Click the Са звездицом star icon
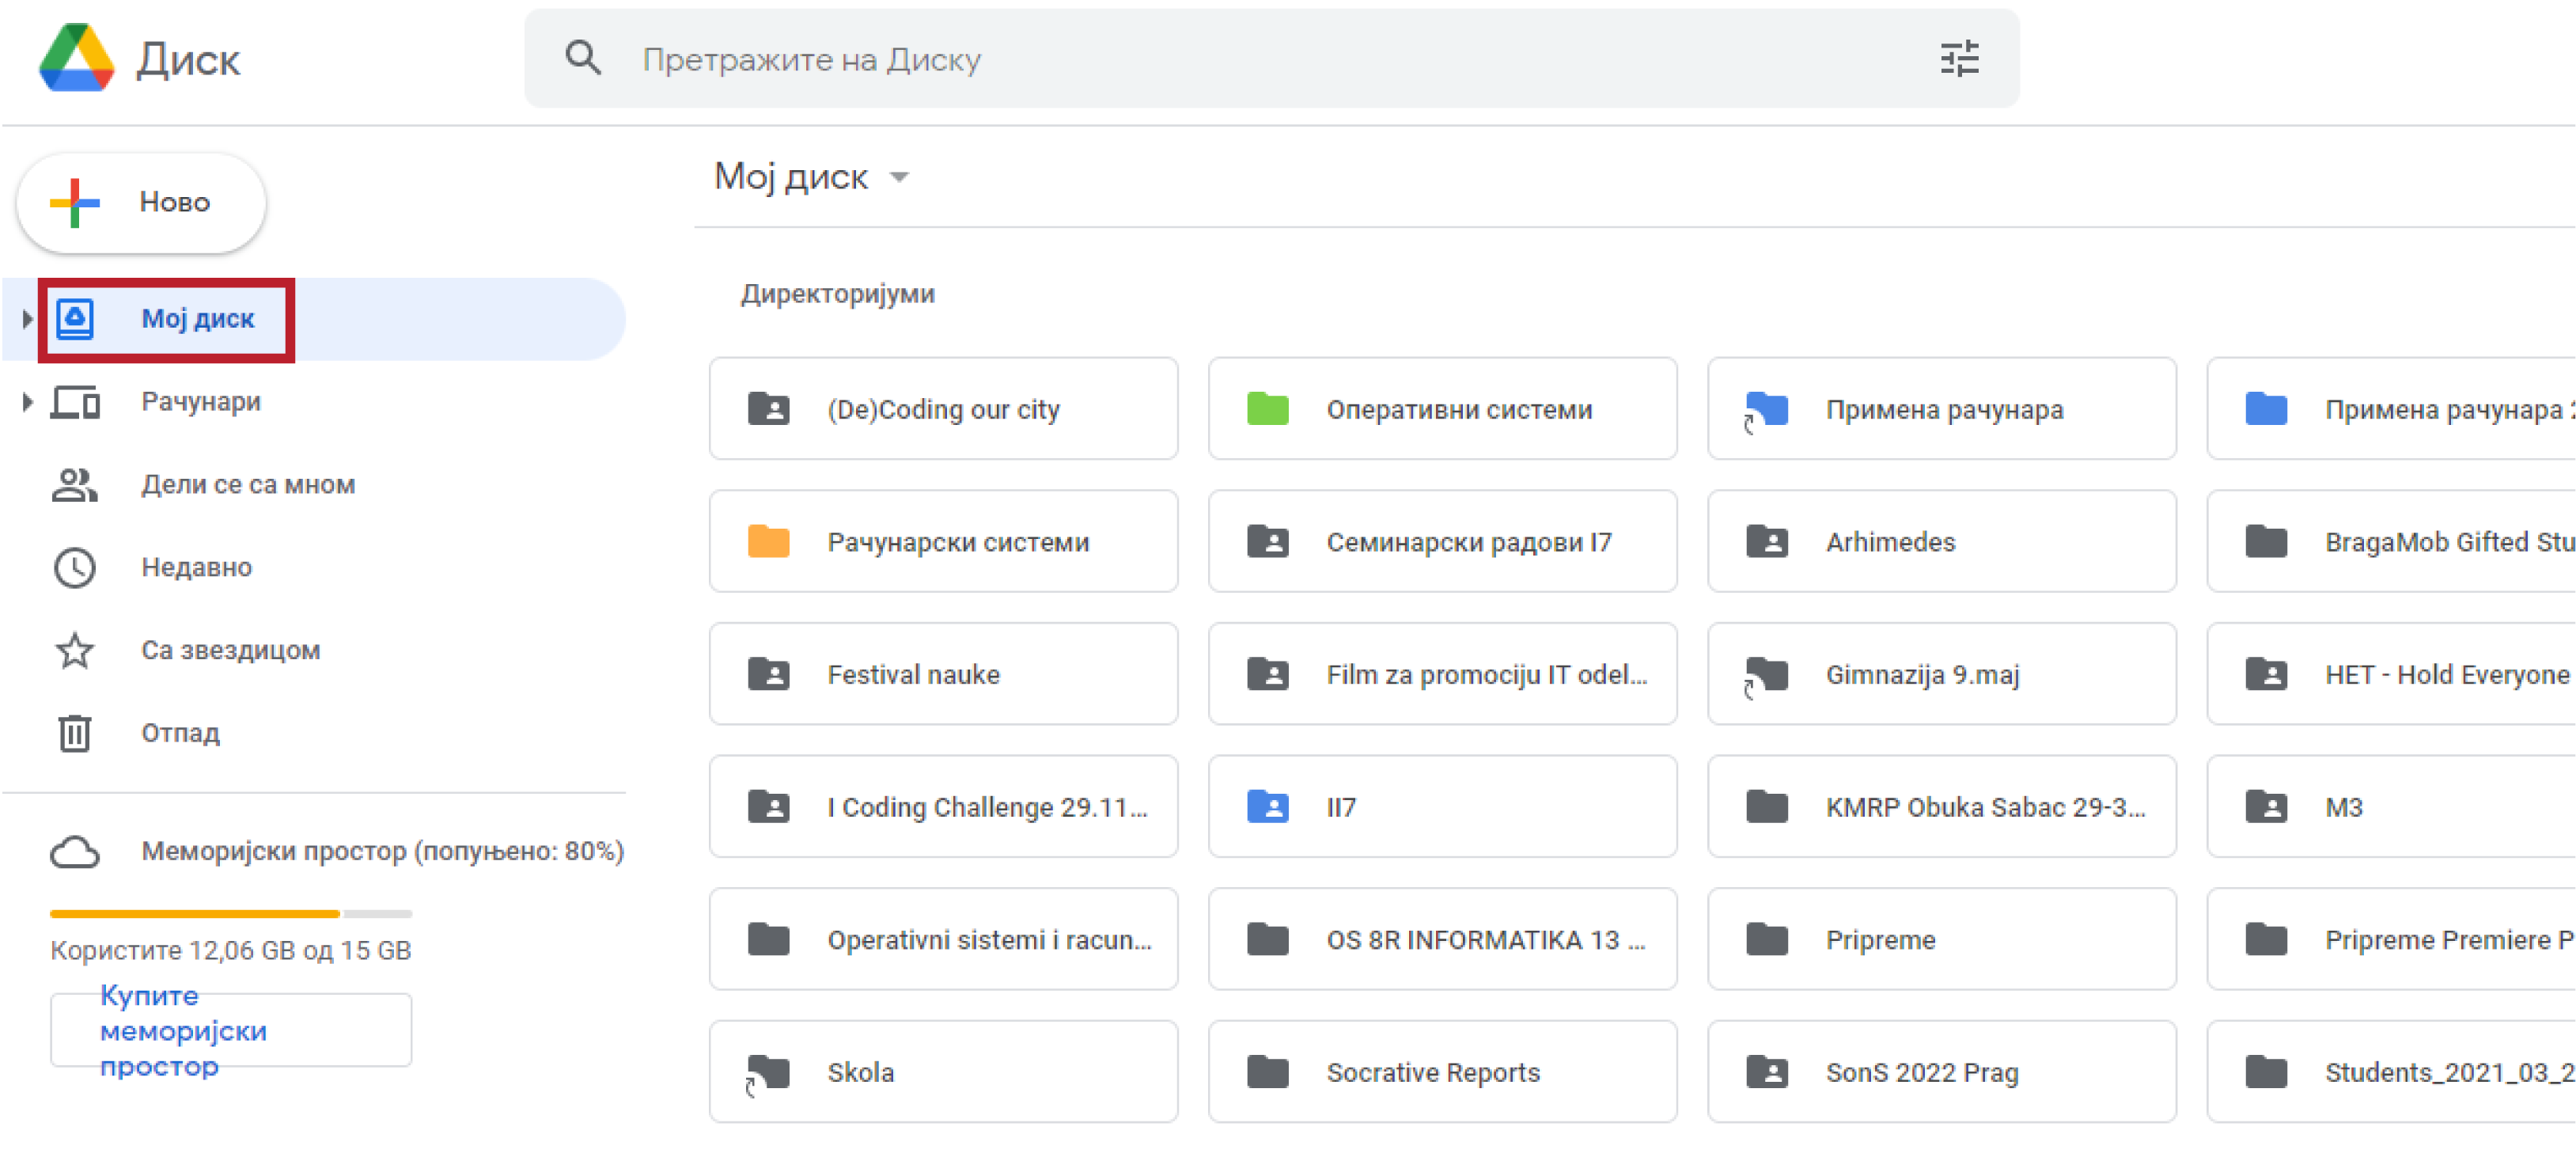The image size is (2576, 1157). 75,651
